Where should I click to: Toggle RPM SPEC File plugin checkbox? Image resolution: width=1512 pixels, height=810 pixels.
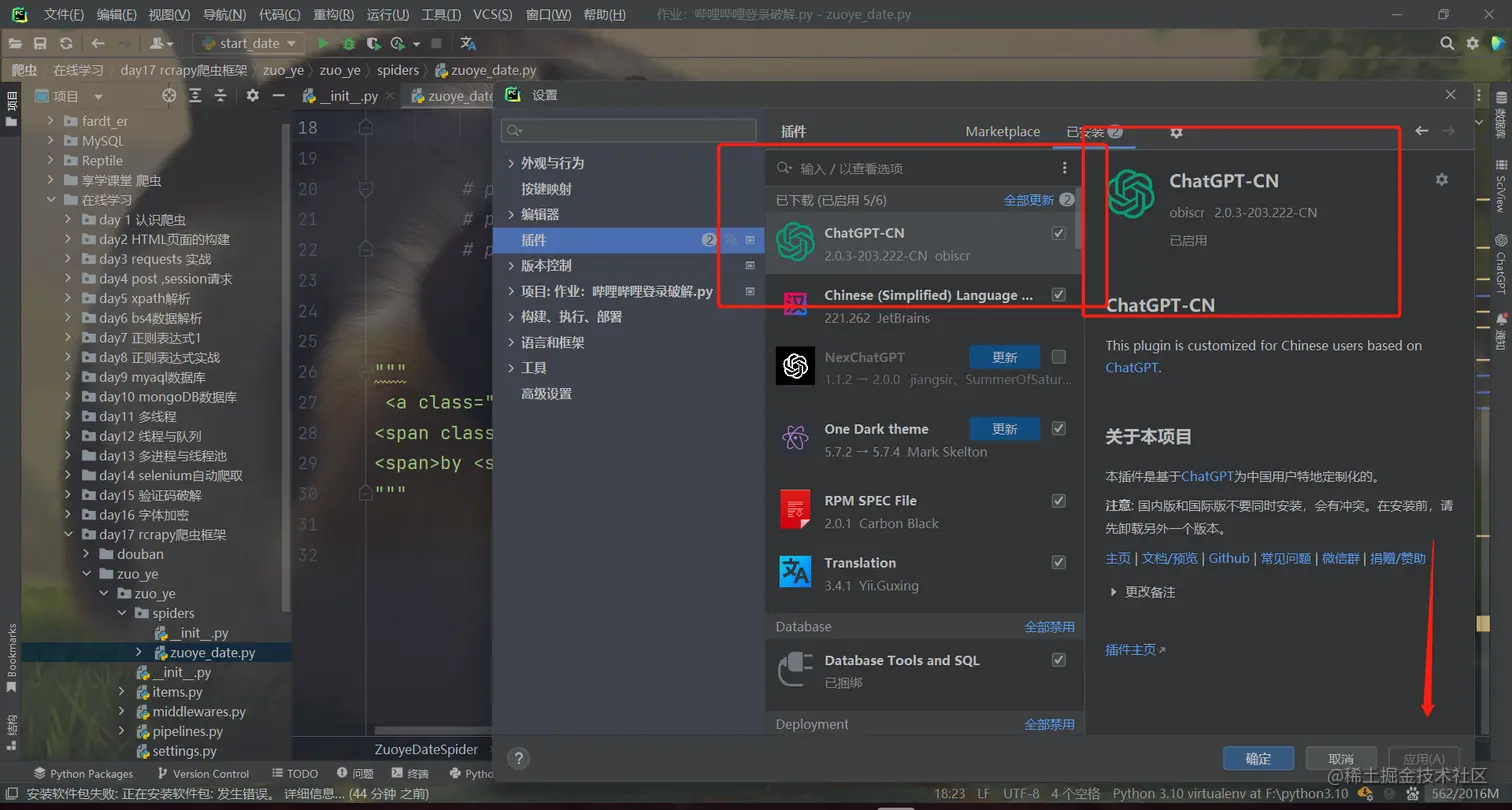click(1059, 501)
